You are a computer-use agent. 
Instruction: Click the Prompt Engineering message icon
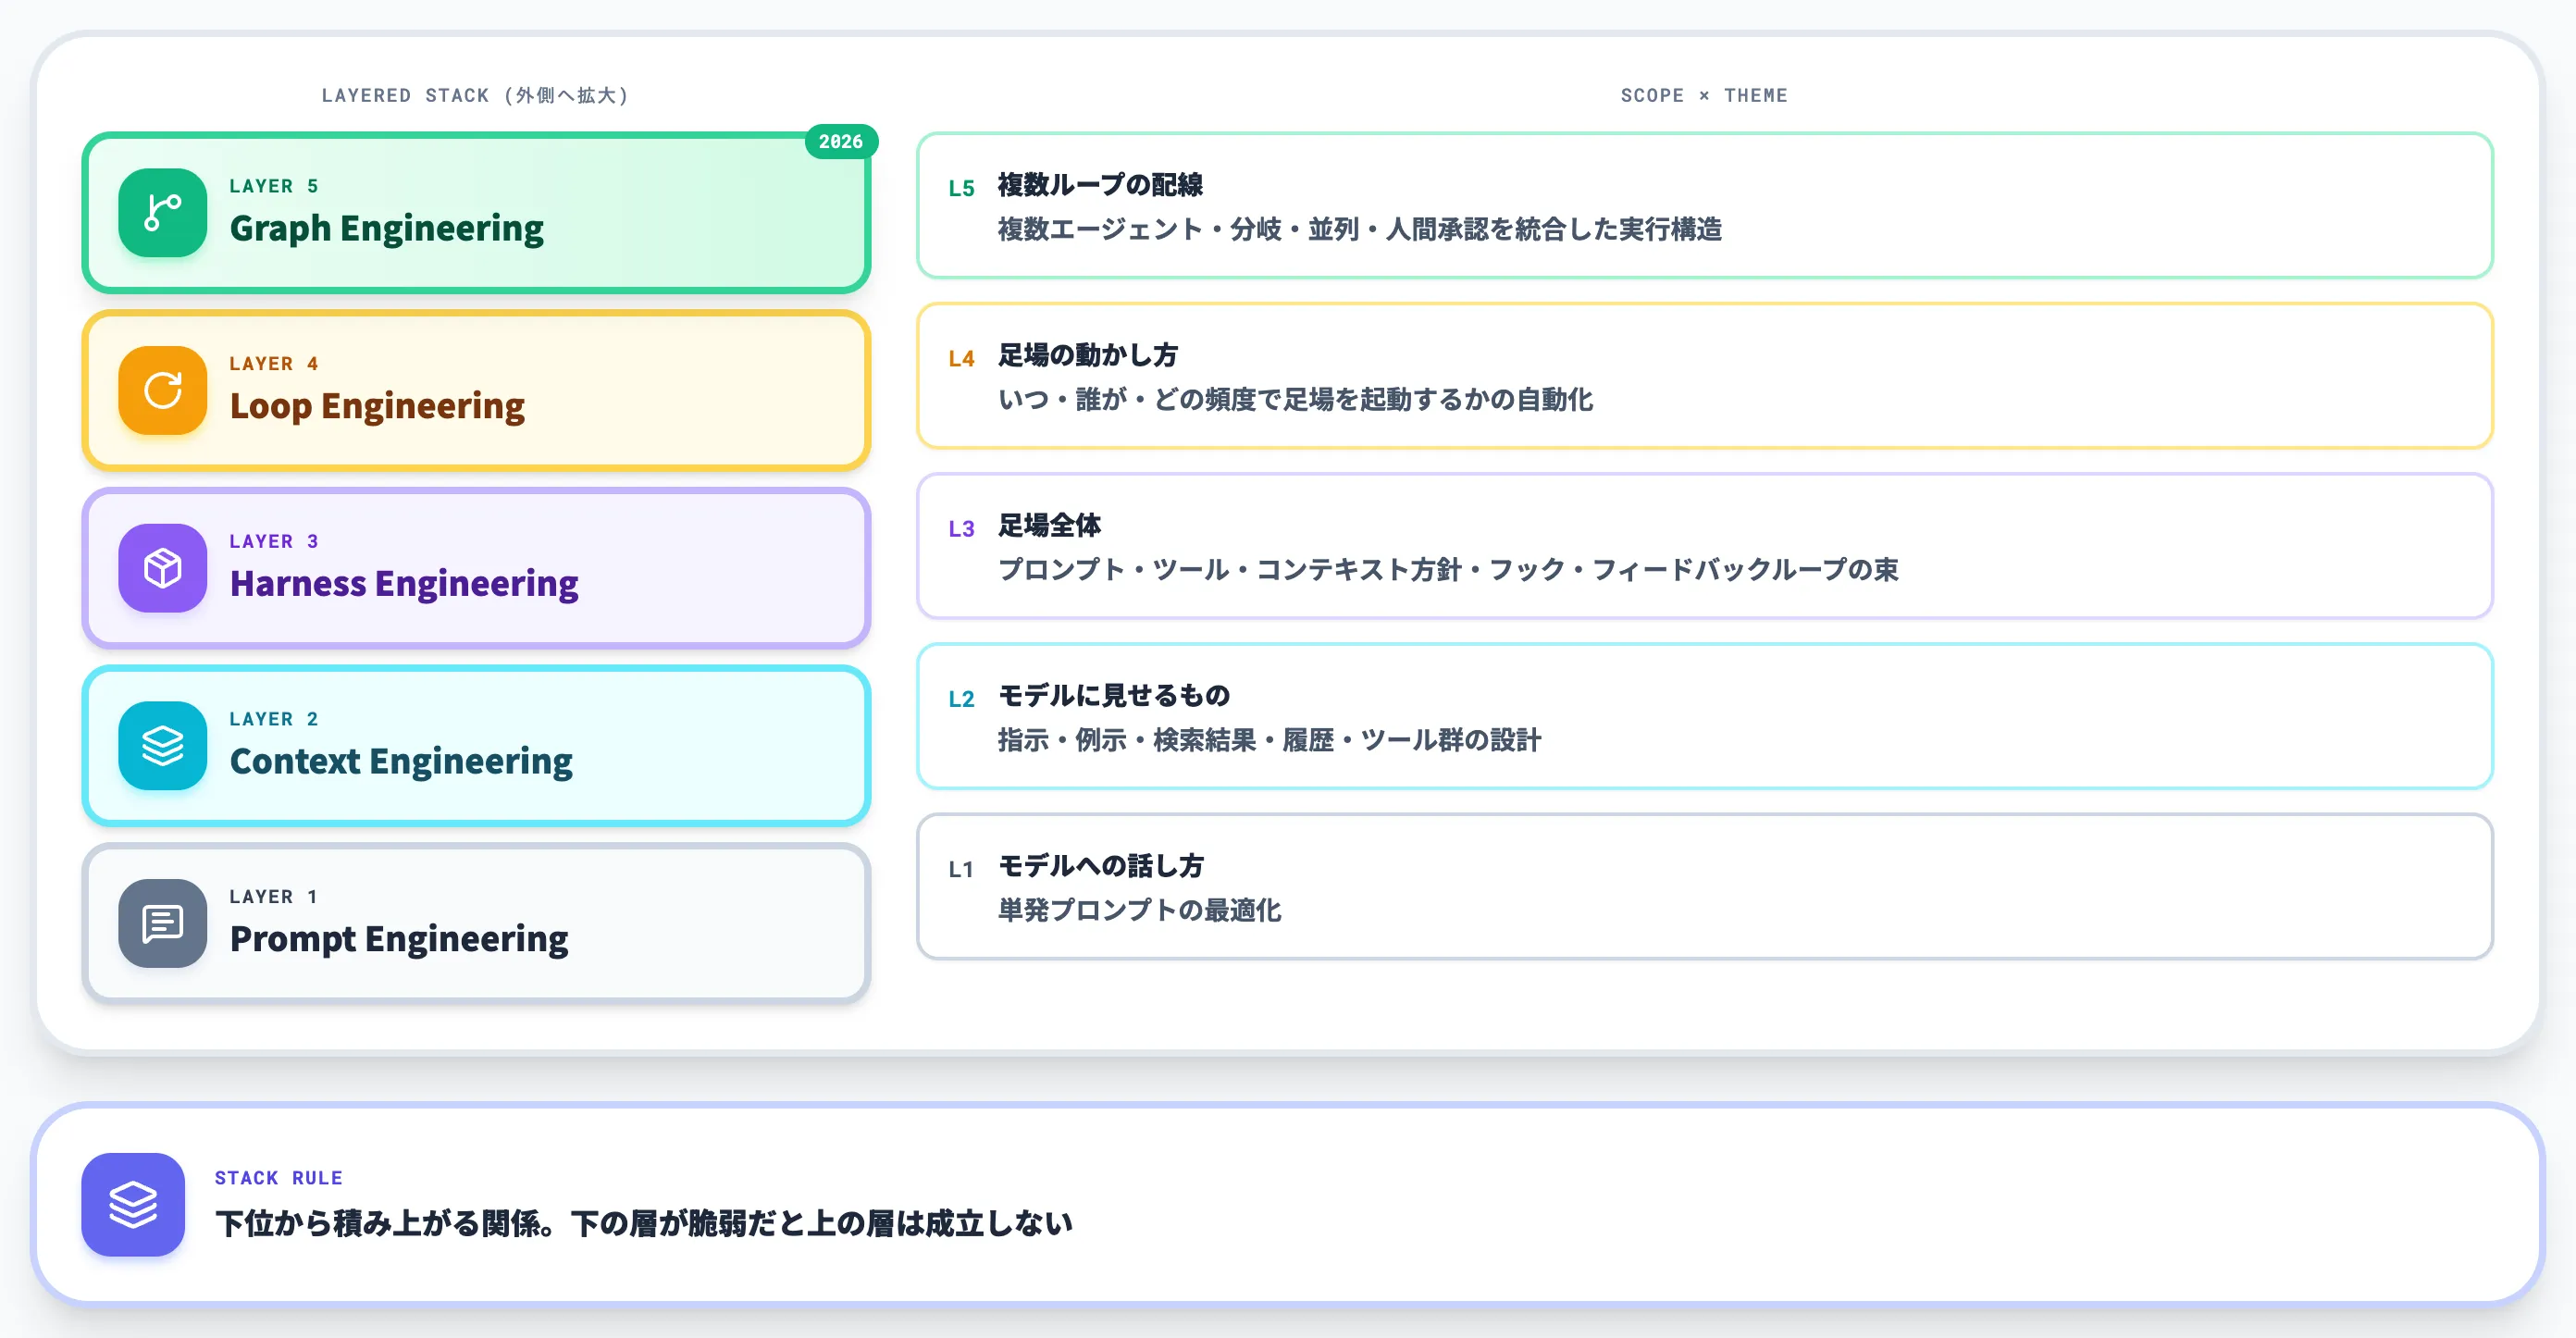[x=162, y=923]
